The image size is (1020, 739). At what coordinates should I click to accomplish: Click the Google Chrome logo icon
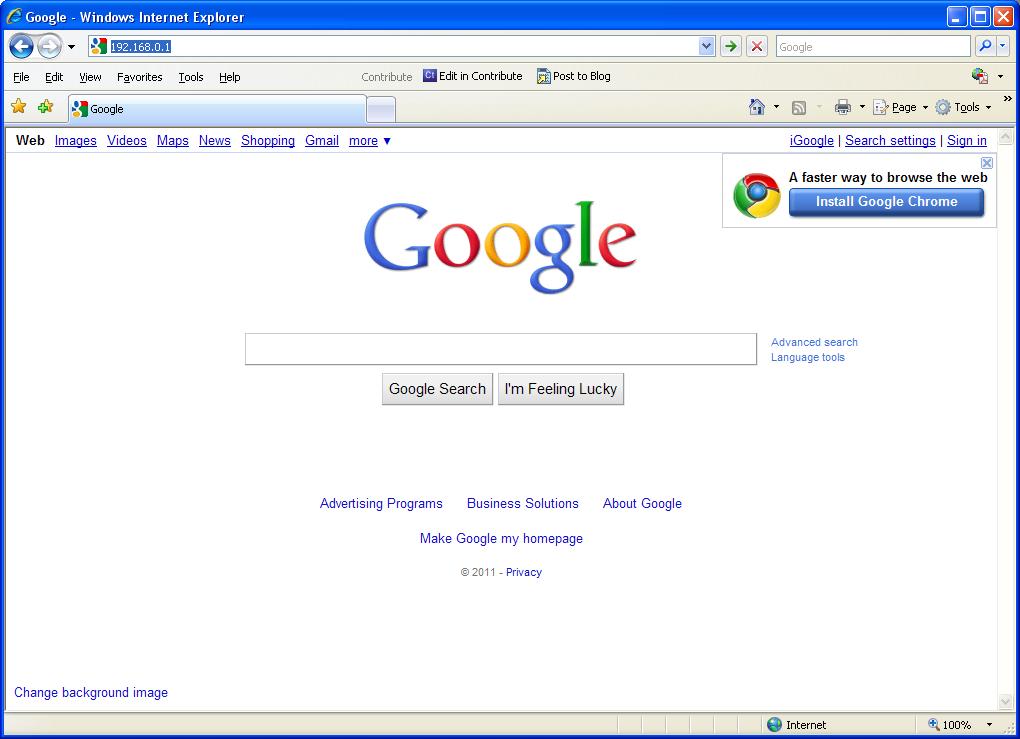click(x=757, y=195)
